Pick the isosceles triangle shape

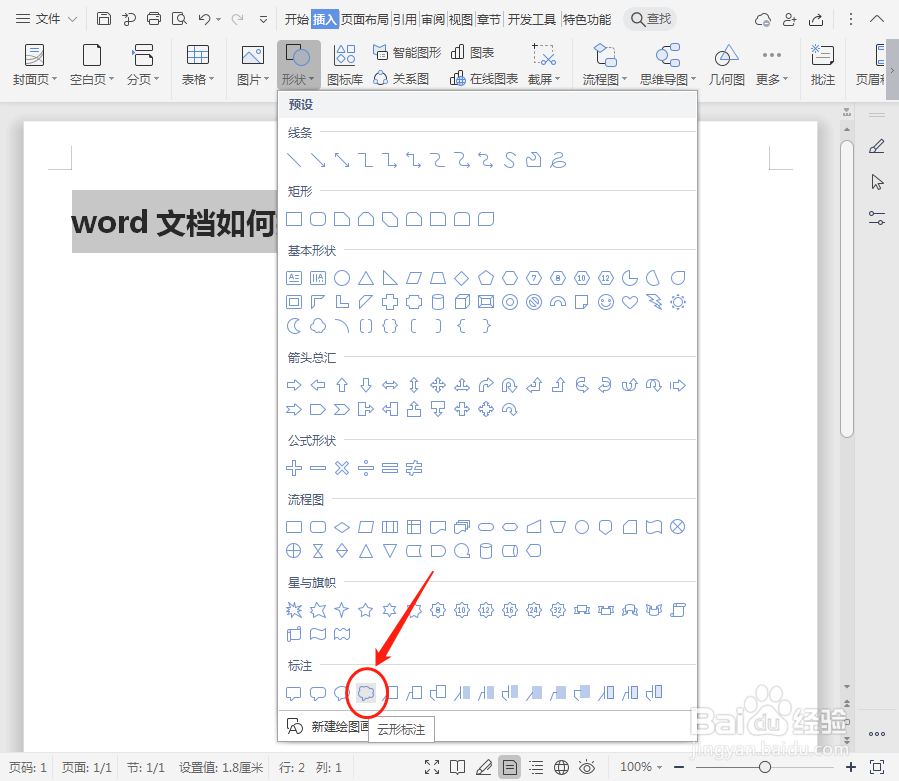pyautogui.click(x=366, y=278)
